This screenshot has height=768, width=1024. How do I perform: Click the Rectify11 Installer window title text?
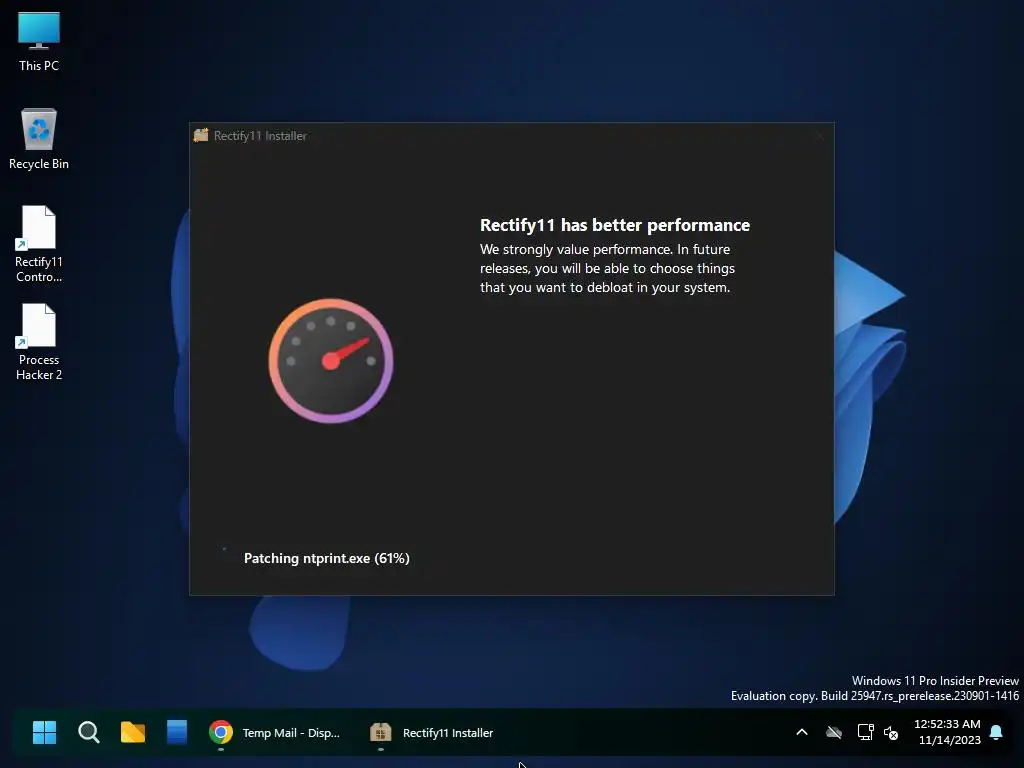(260, 136)
